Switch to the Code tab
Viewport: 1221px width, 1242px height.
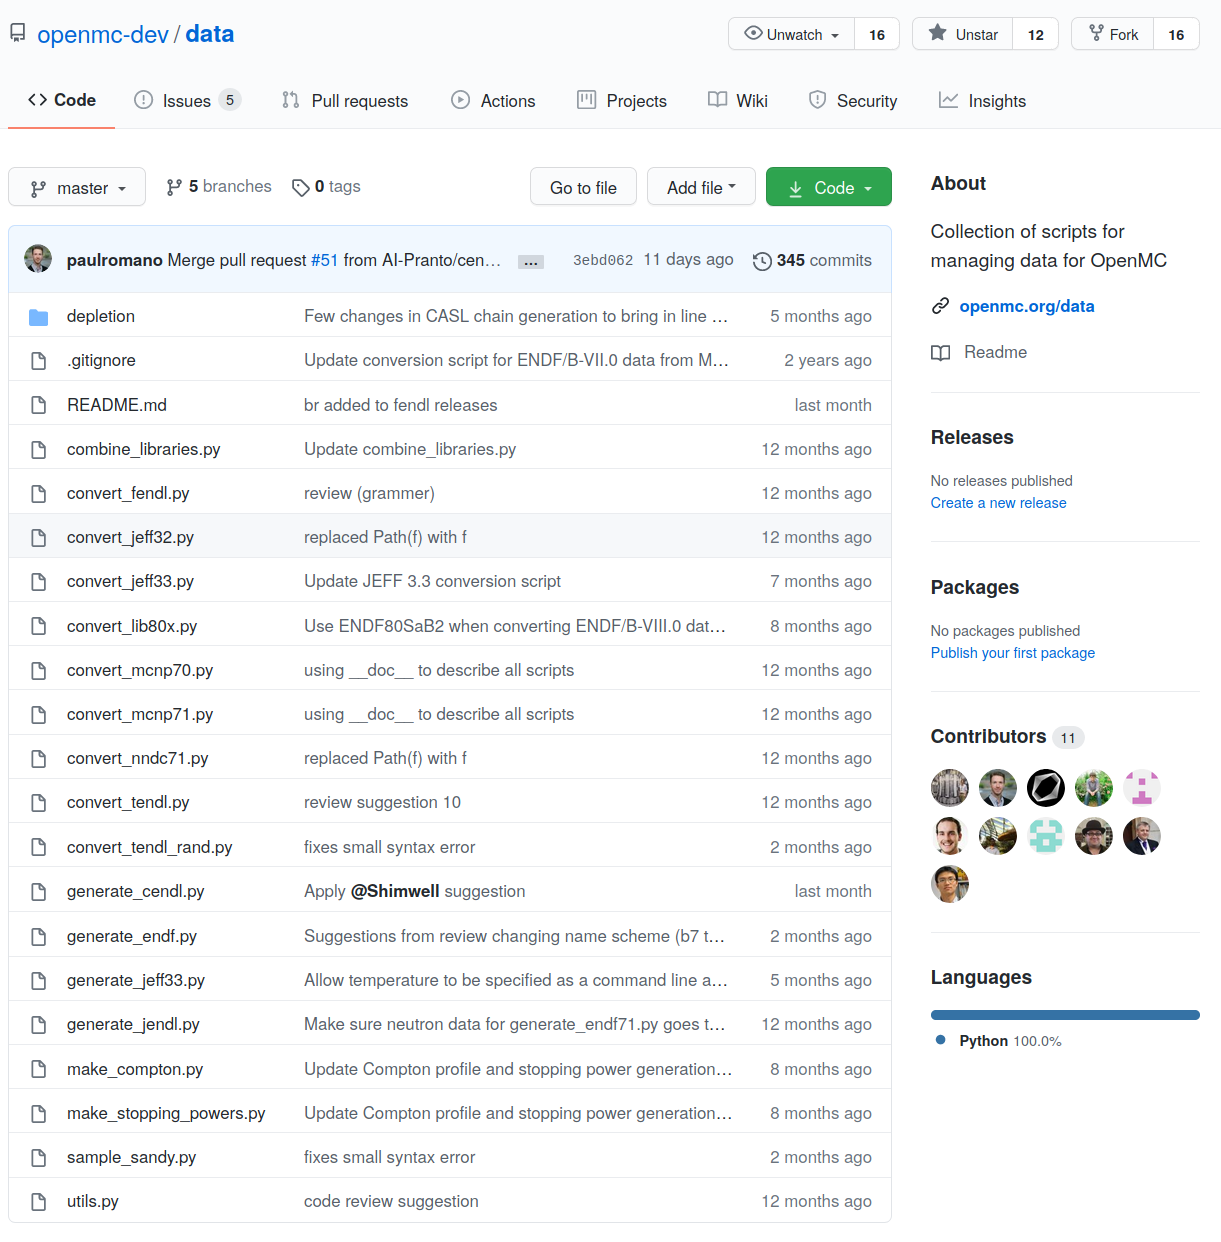click(62, 100)
